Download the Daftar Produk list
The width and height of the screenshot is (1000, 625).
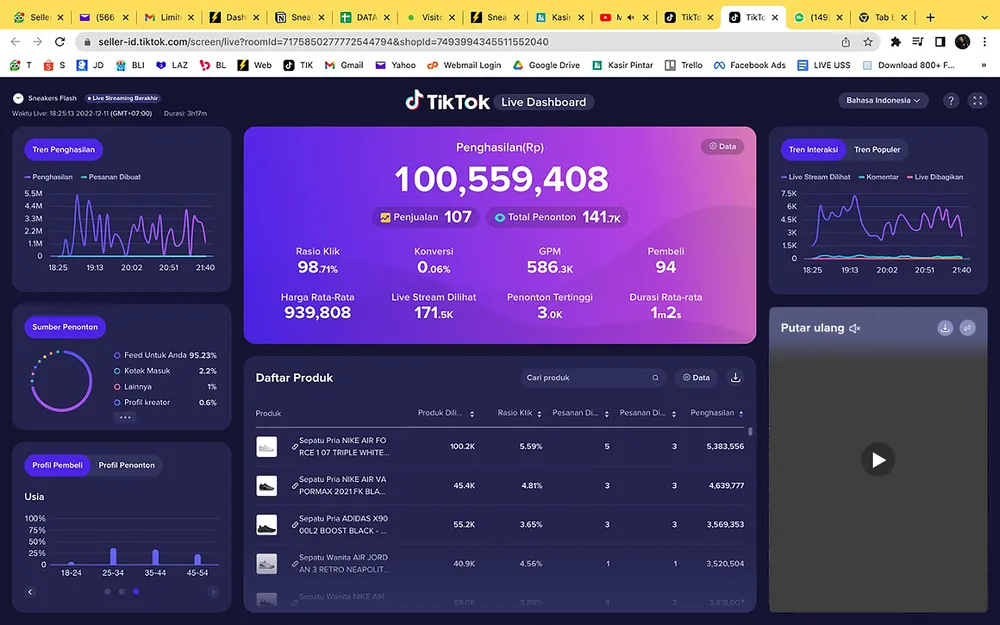click(x=735, y=378)
